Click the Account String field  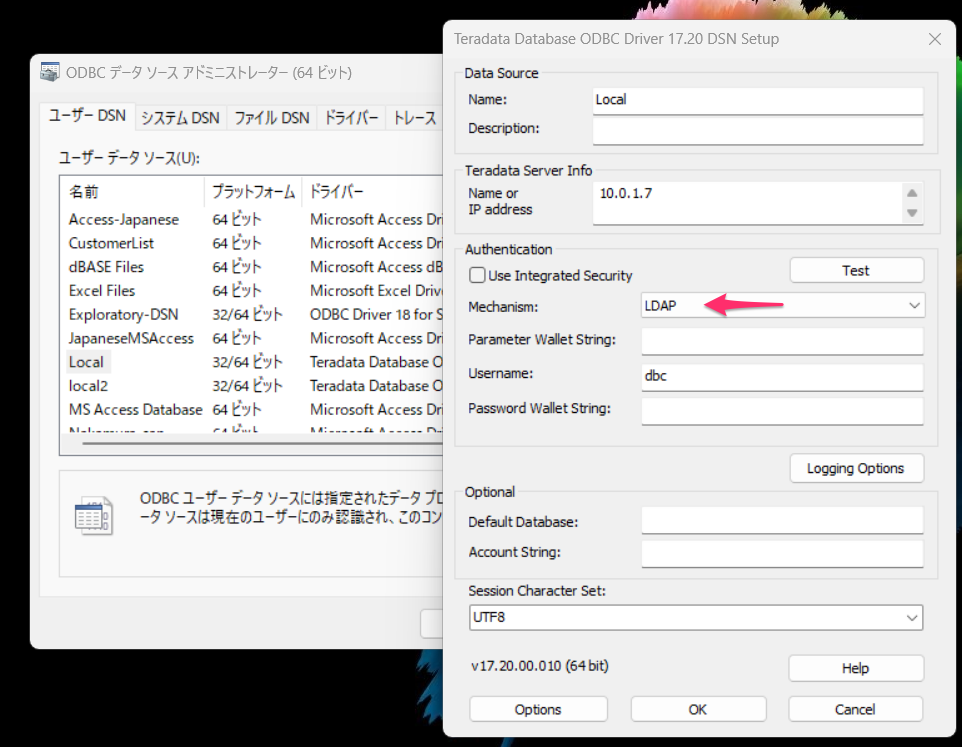pyautogui.click(x=782, y=553)
